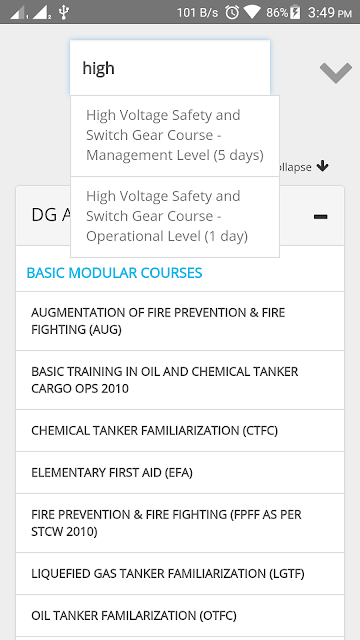Open the Basic Modular Courses heading
Screen dimensions: 360x640
click(114, 273)
